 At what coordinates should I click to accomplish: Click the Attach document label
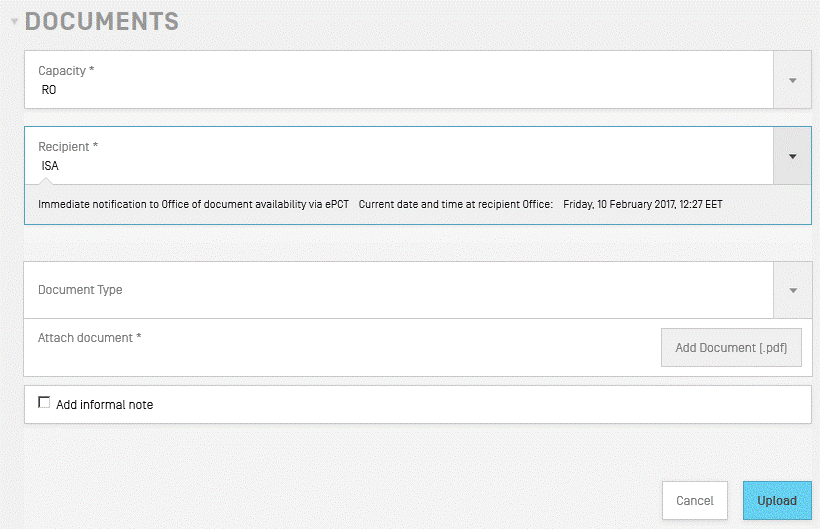[89, 338]
